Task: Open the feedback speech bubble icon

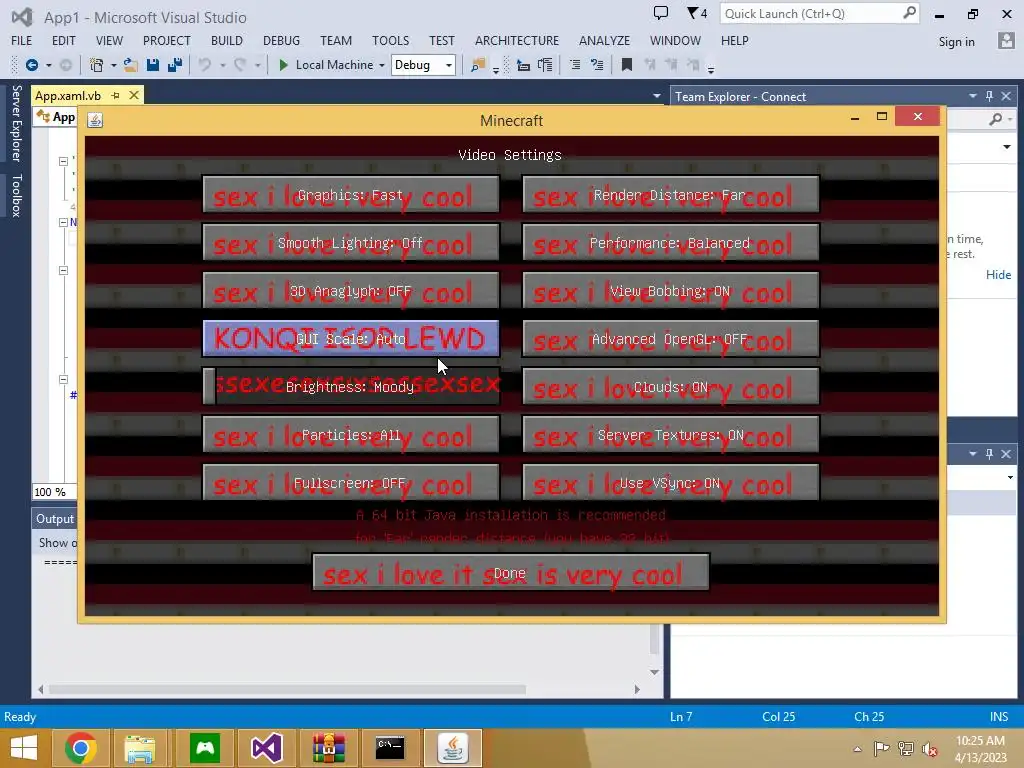Action: (x=661, y=12)
